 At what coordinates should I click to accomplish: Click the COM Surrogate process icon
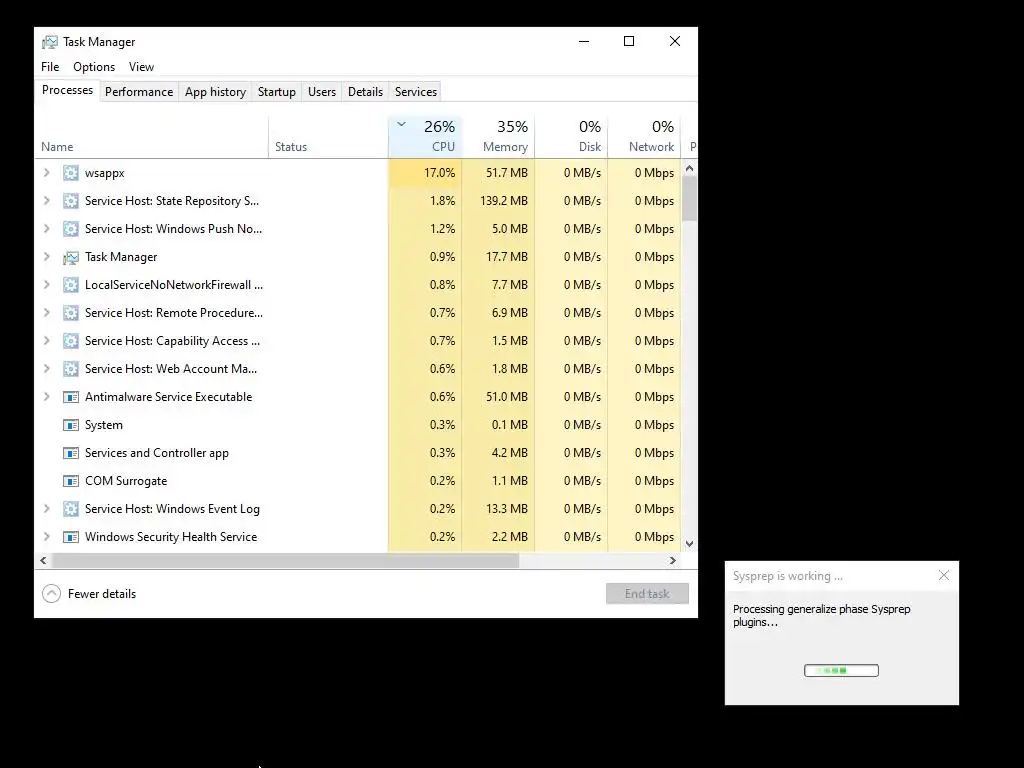click(71, 481)
